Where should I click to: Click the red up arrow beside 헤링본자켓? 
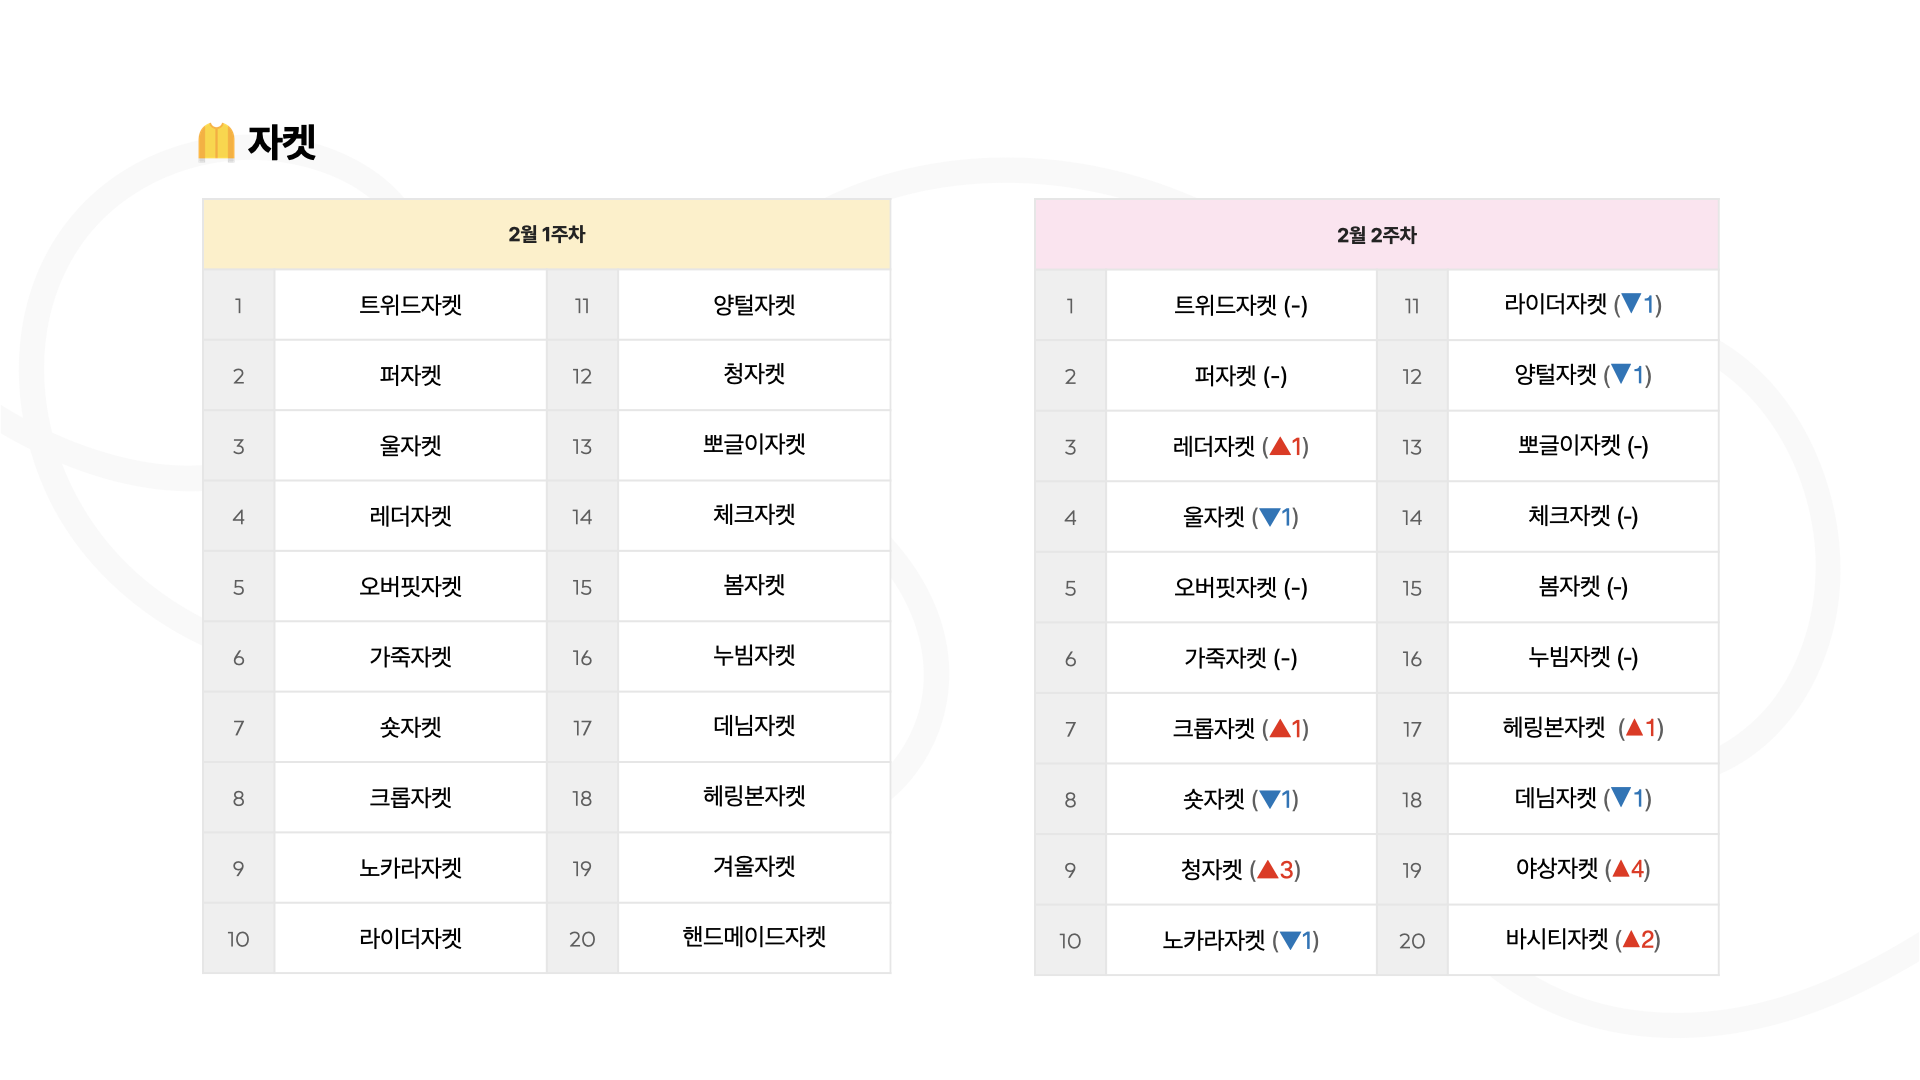(x=1634, y=727)
